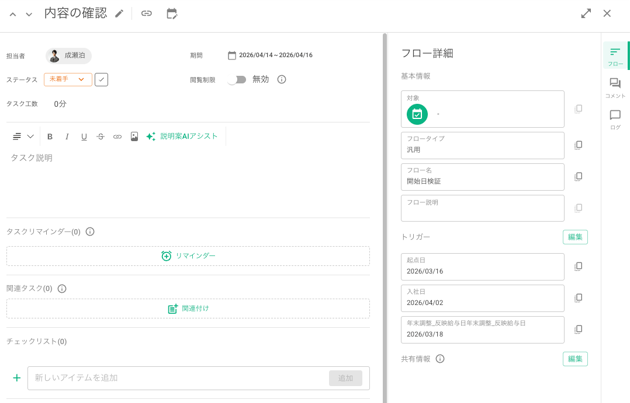630x403 pixels.
Task: Switch to the コメント tab
Action: point(615,88)
